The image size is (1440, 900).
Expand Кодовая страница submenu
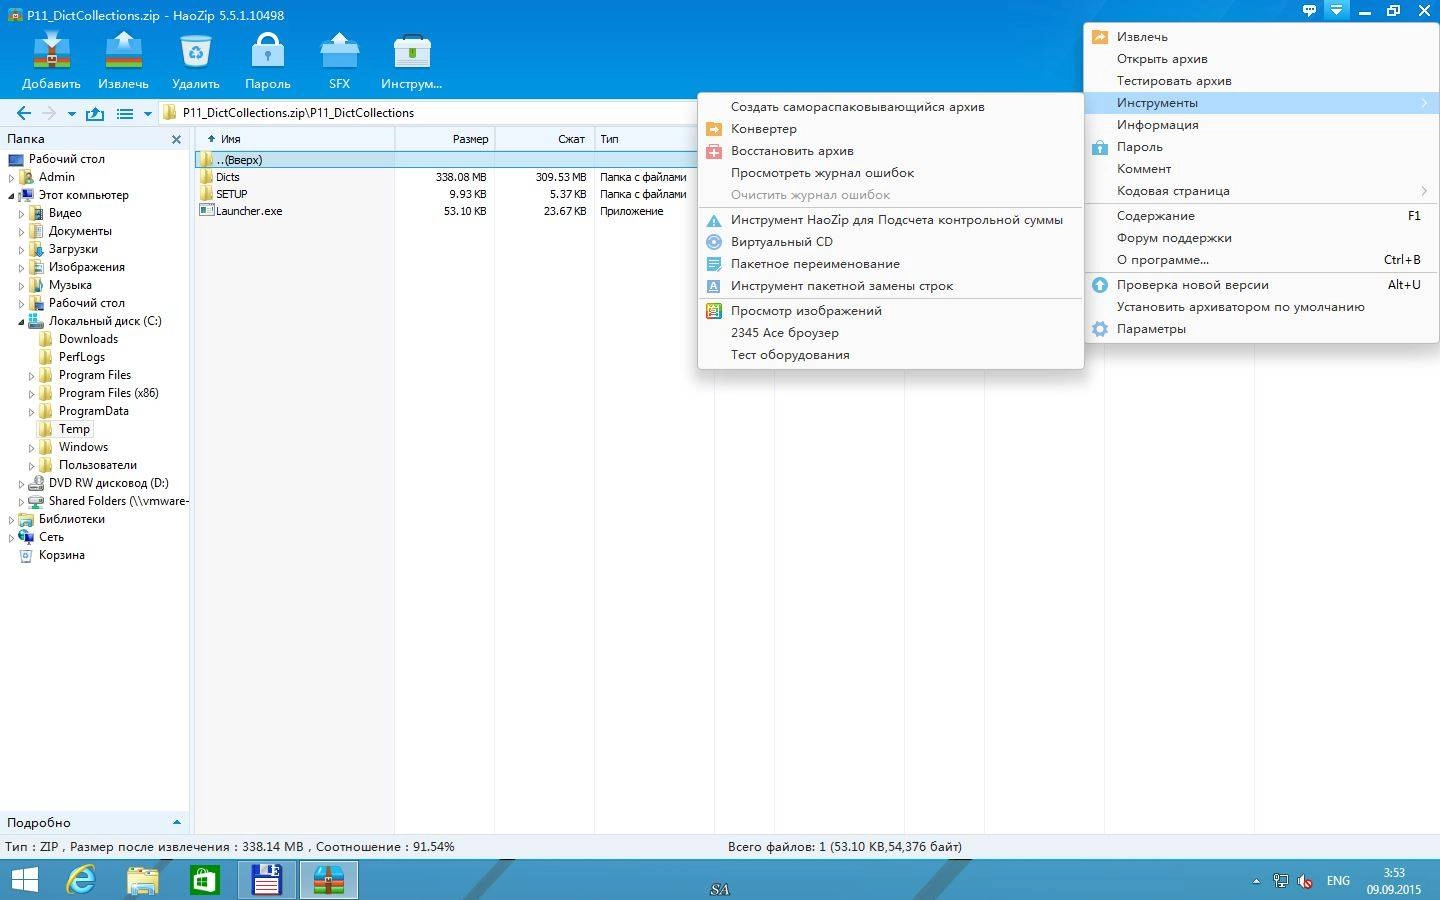click(1261, 191)
